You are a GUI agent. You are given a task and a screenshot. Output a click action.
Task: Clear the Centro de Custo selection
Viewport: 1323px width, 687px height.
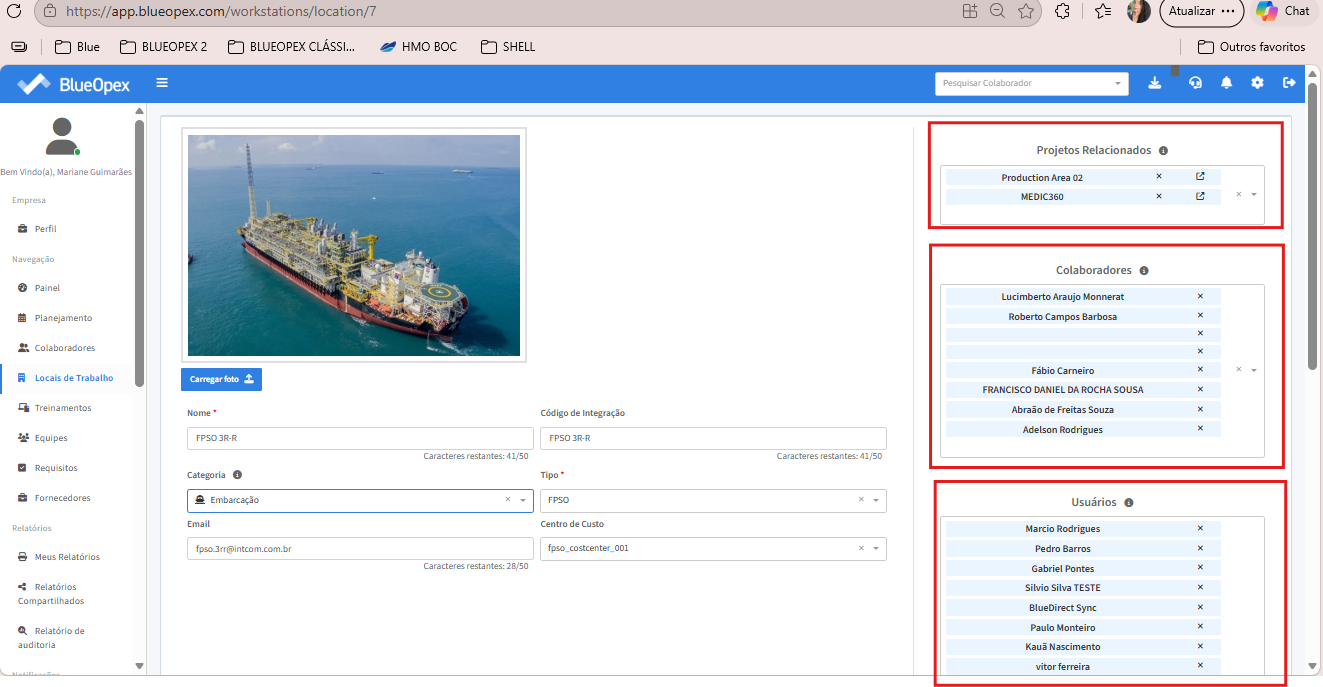point(861,548)
